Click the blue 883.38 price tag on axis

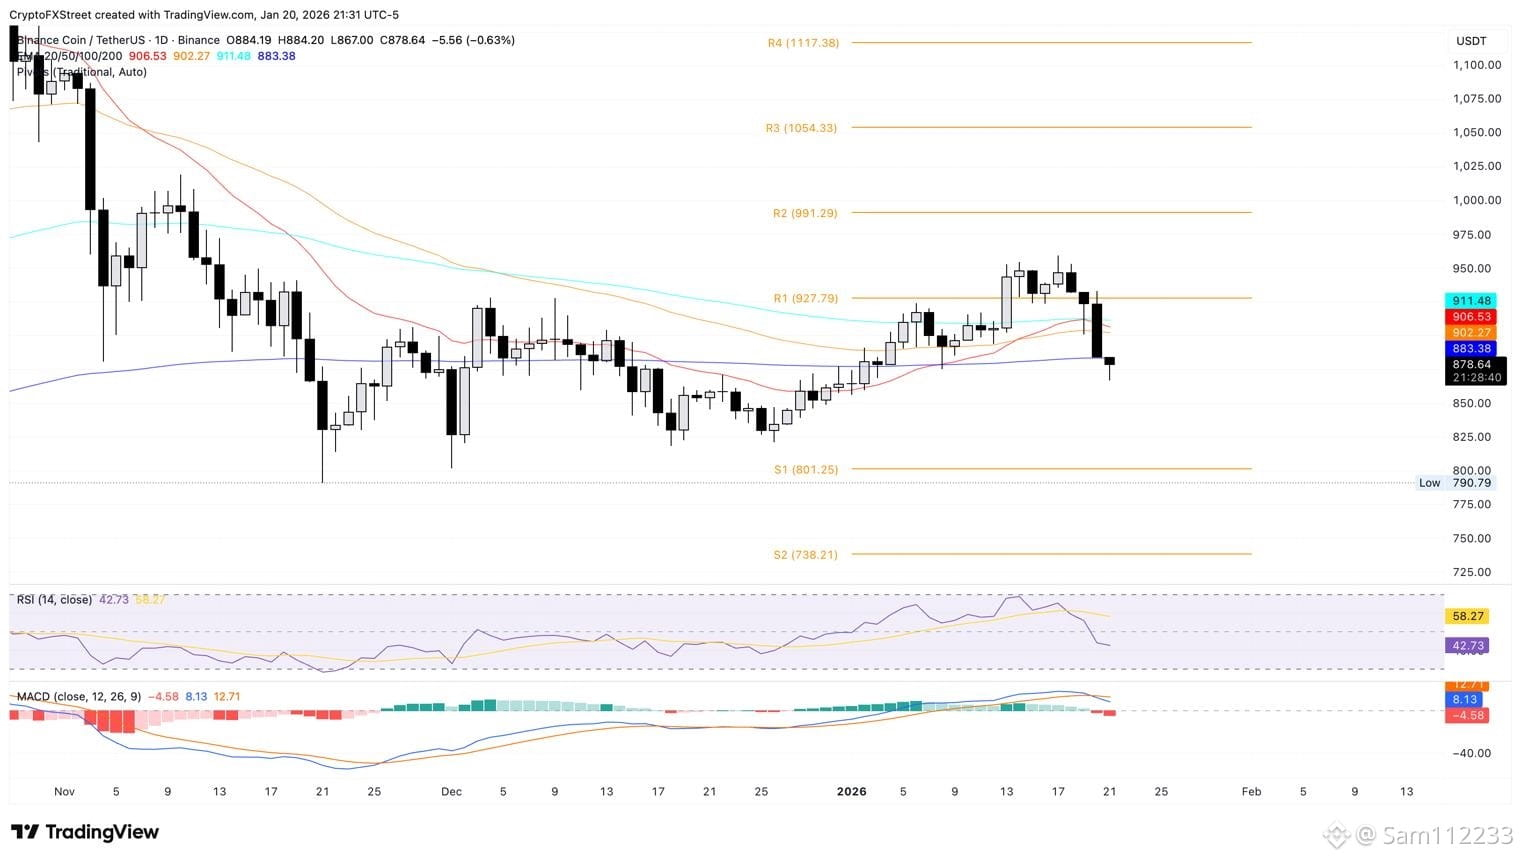coord(1471,349)
